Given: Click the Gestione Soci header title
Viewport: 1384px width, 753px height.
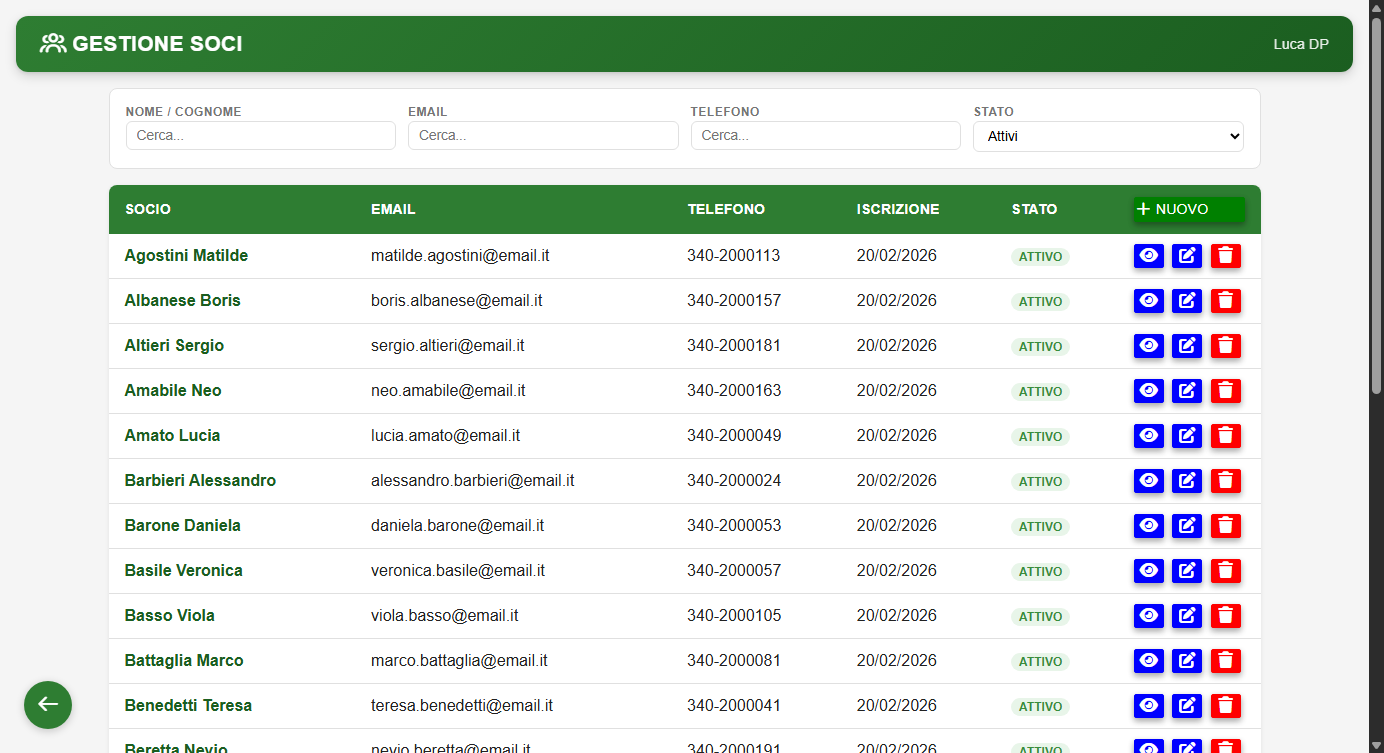Looking at the screenshot, I should (157, 44).
